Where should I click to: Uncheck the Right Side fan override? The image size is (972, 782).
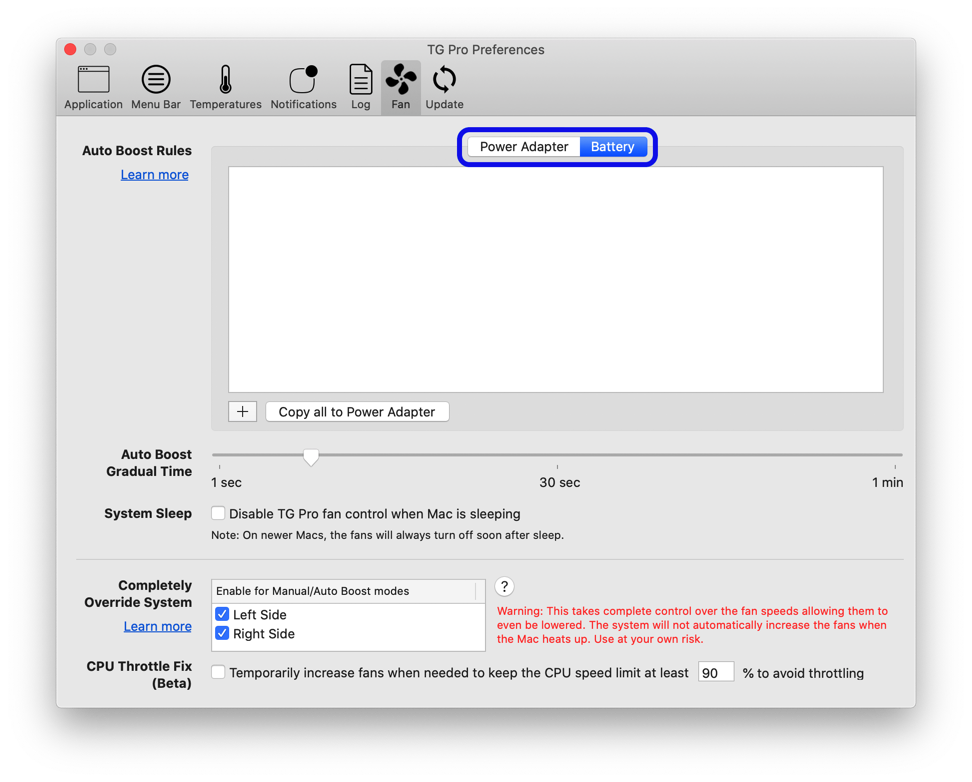(x=222, y=633)
